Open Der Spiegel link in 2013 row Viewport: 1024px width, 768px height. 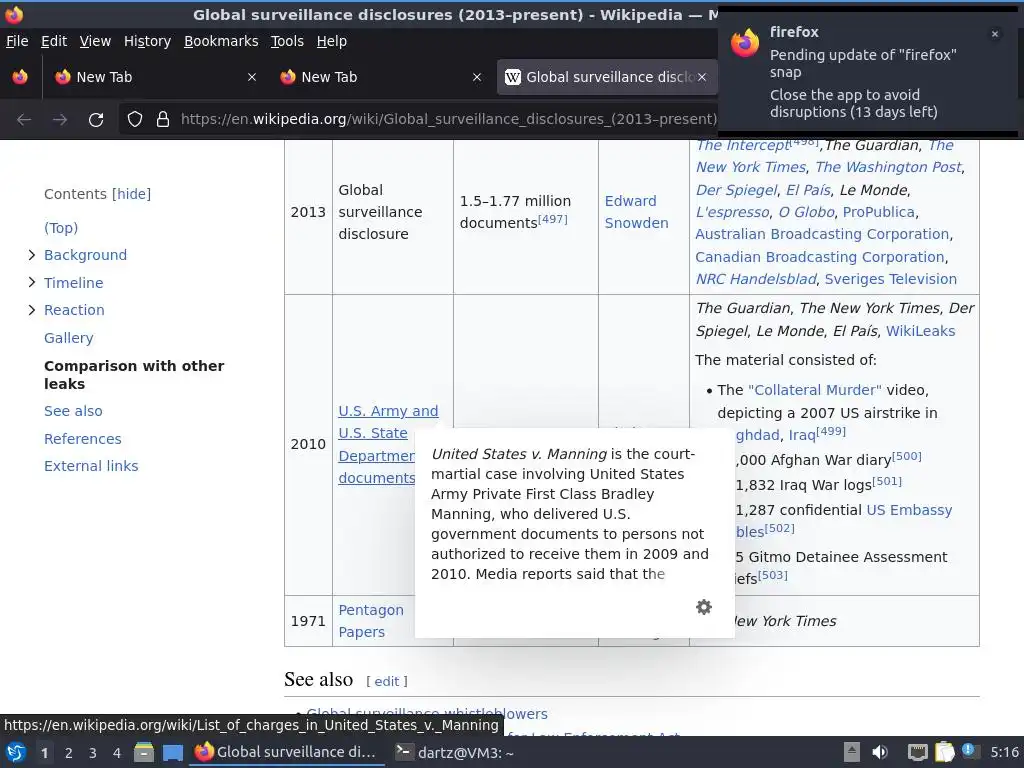tap(736, 189)
